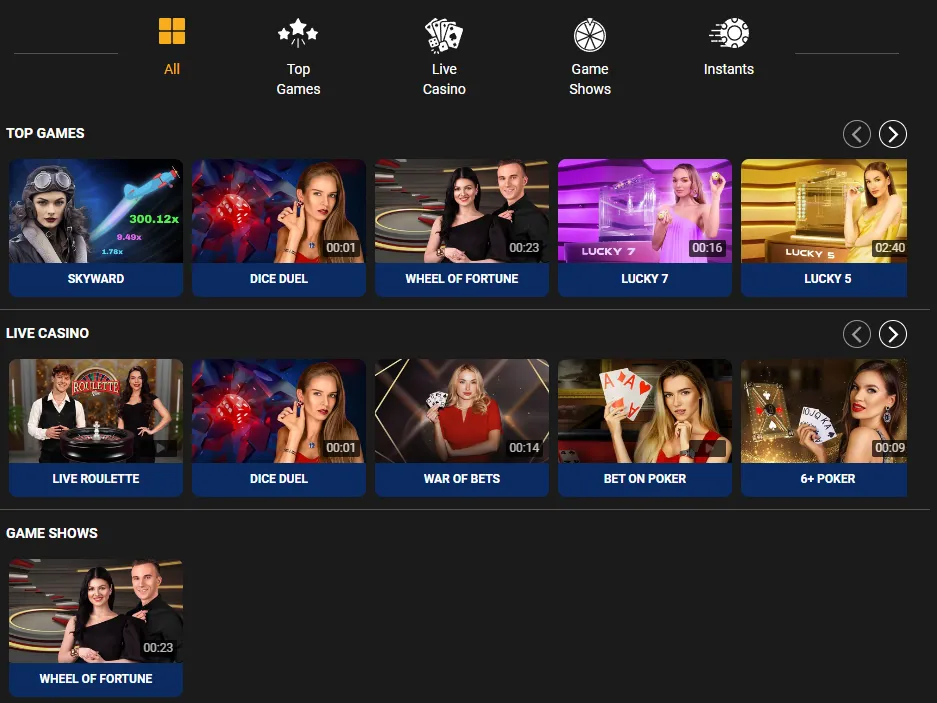The image size is (937, 703).
Task: Click the All category grid icon
Action: [x=172, y=32]
